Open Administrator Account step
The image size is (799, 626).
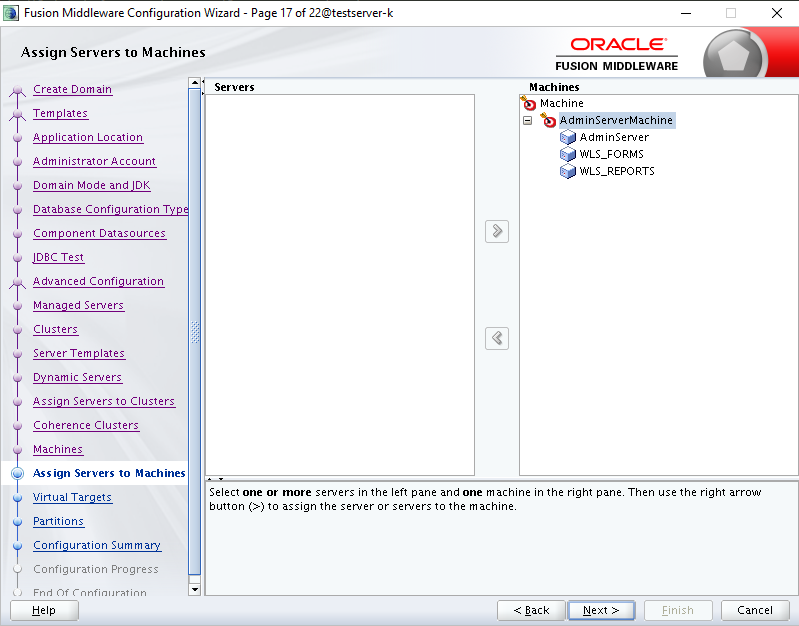point(94,161)
